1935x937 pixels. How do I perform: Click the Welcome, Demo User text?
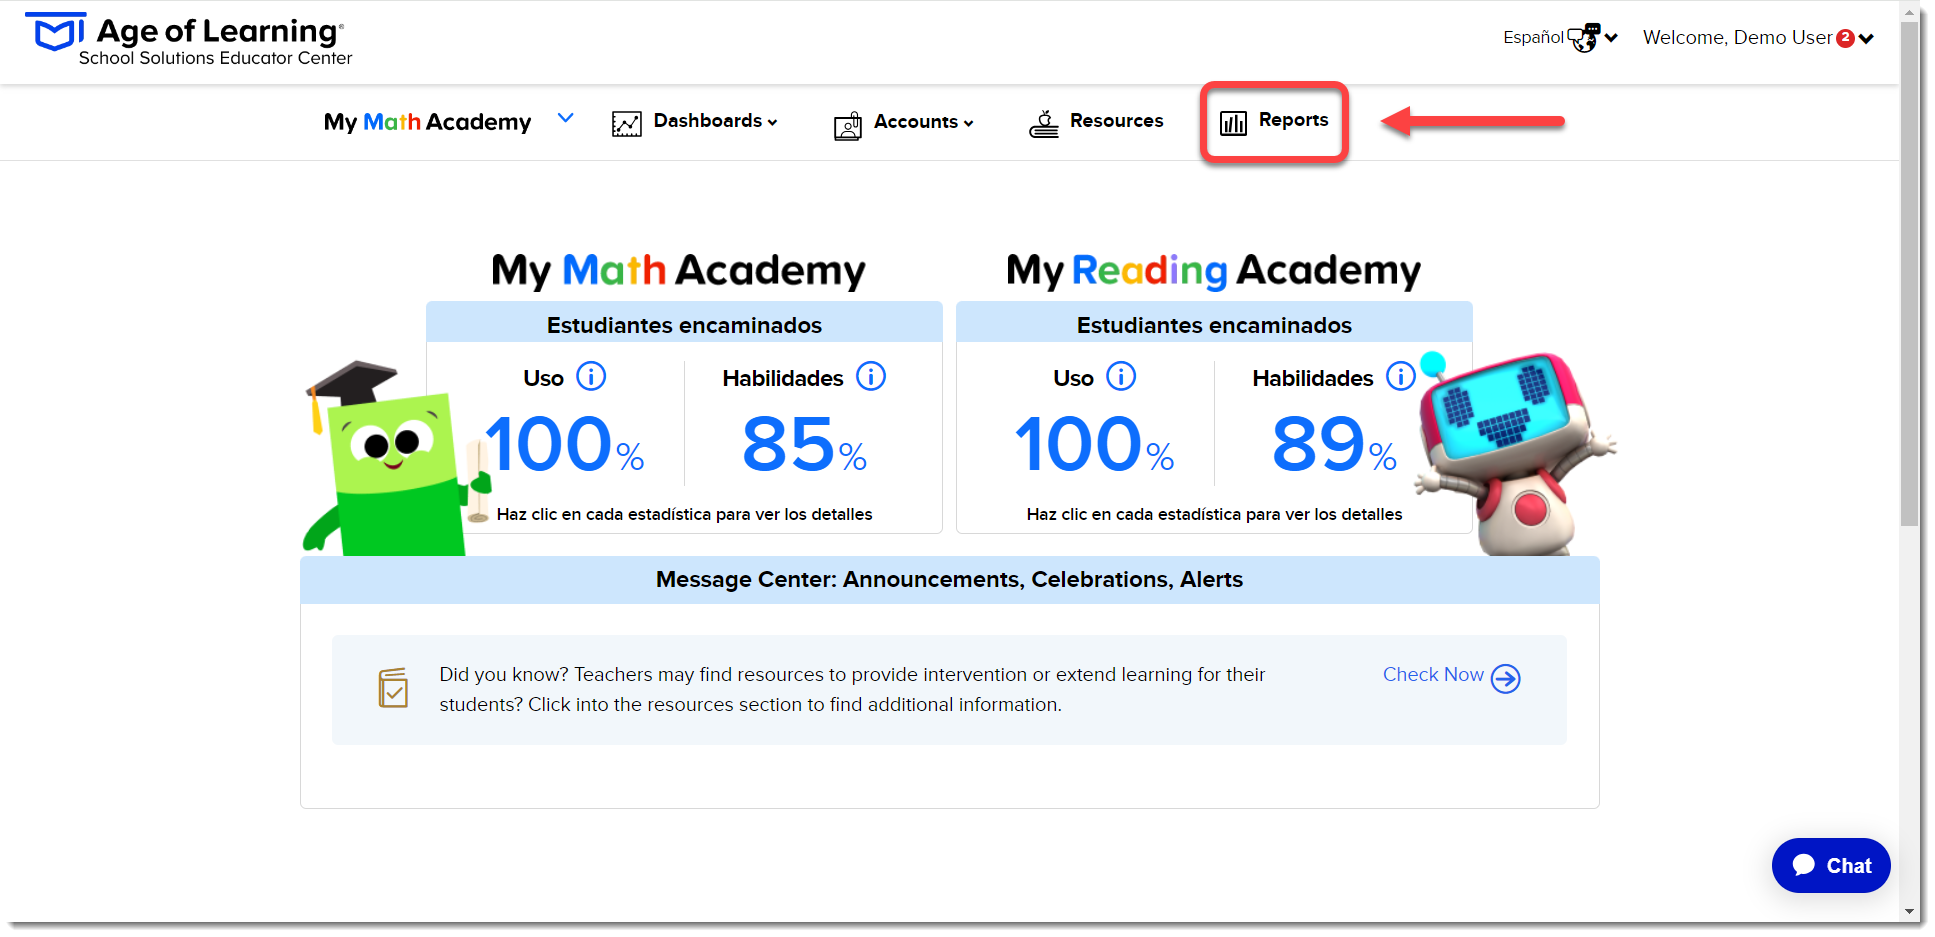[x=1737, y=38]
